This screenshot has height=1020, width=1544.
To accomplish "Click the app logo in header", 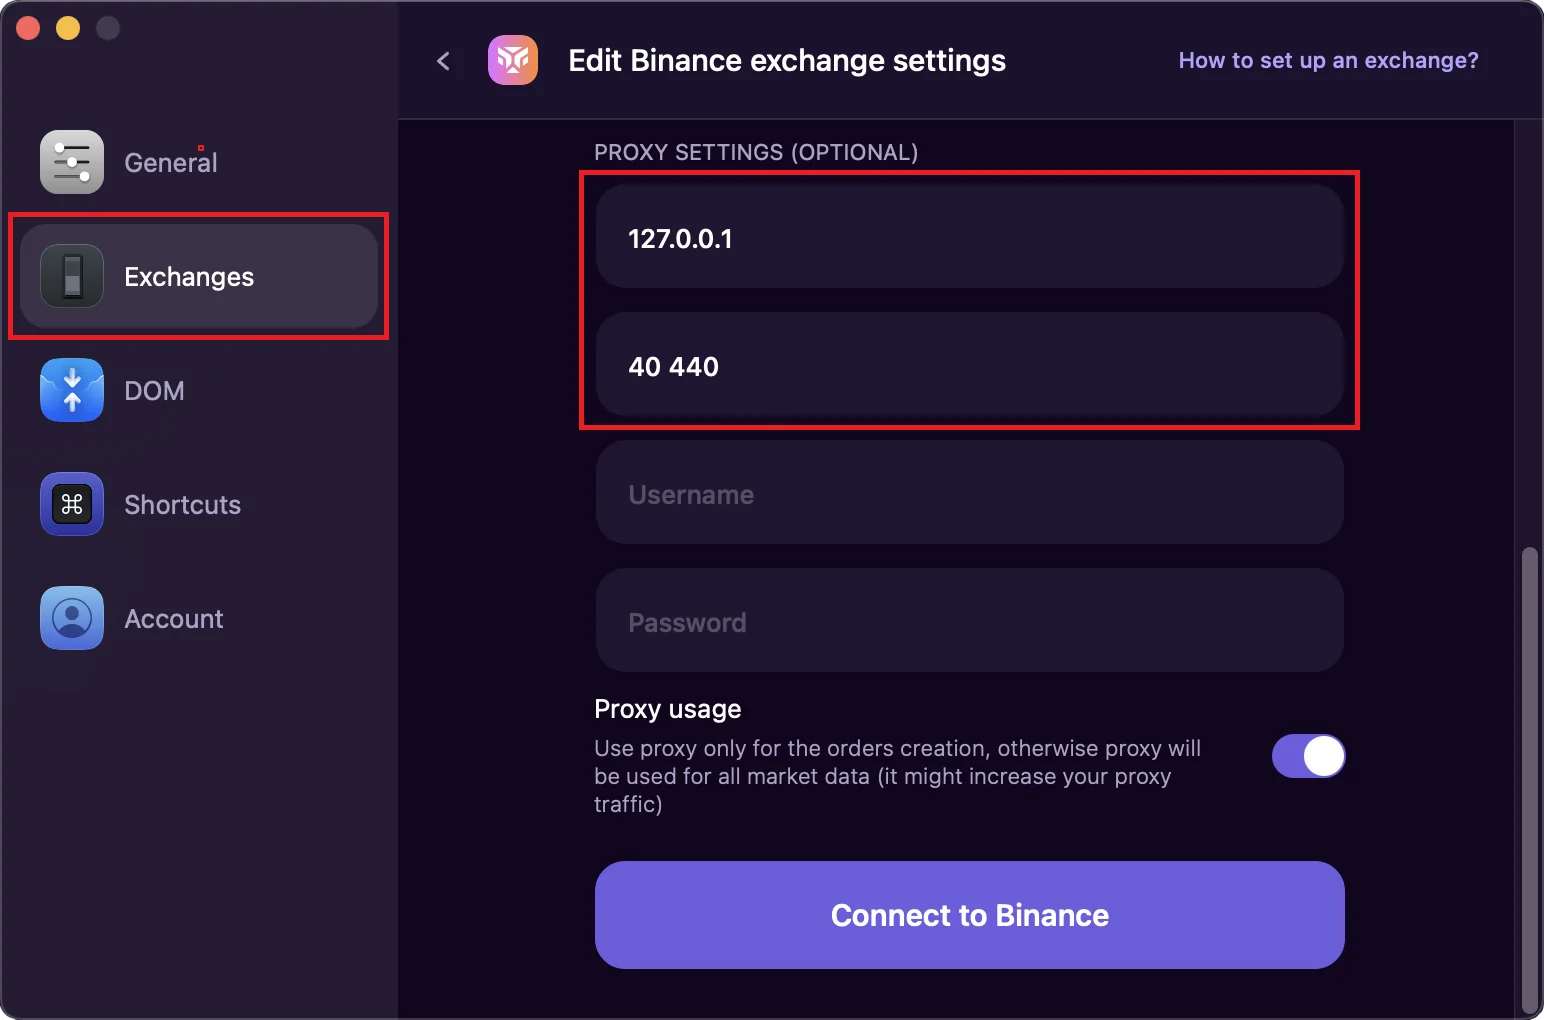I will (x=513, y=60).
